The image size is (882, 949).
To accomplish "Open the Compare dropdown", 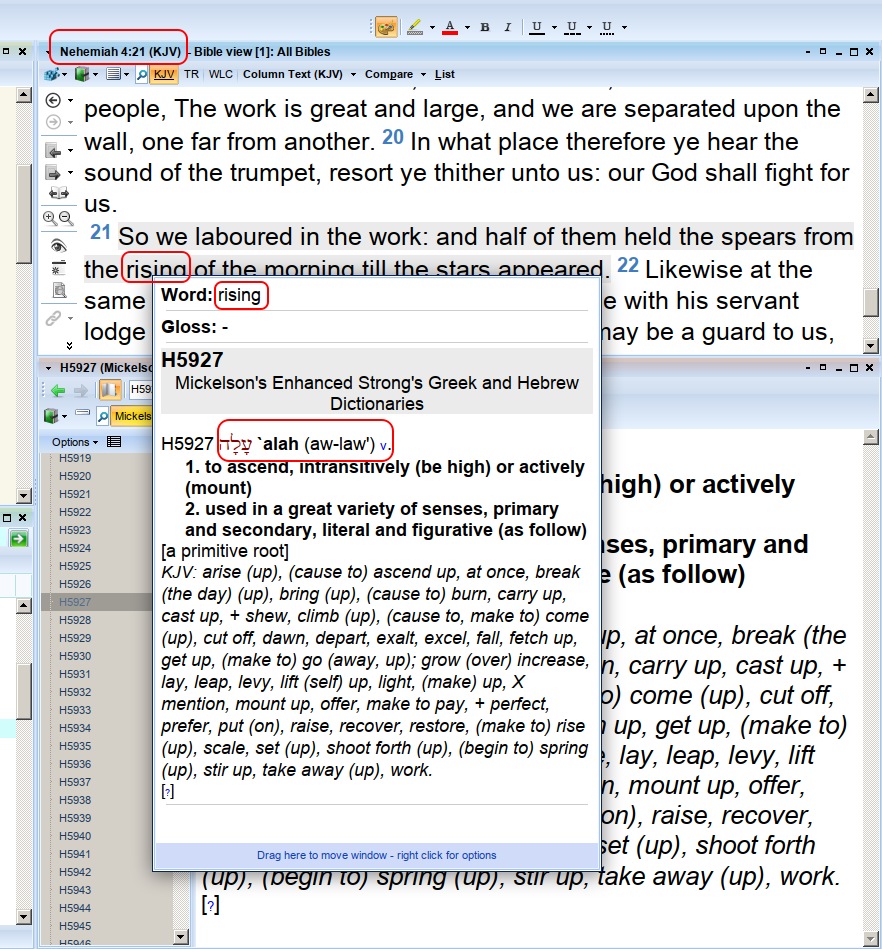I will coord(394,74).
